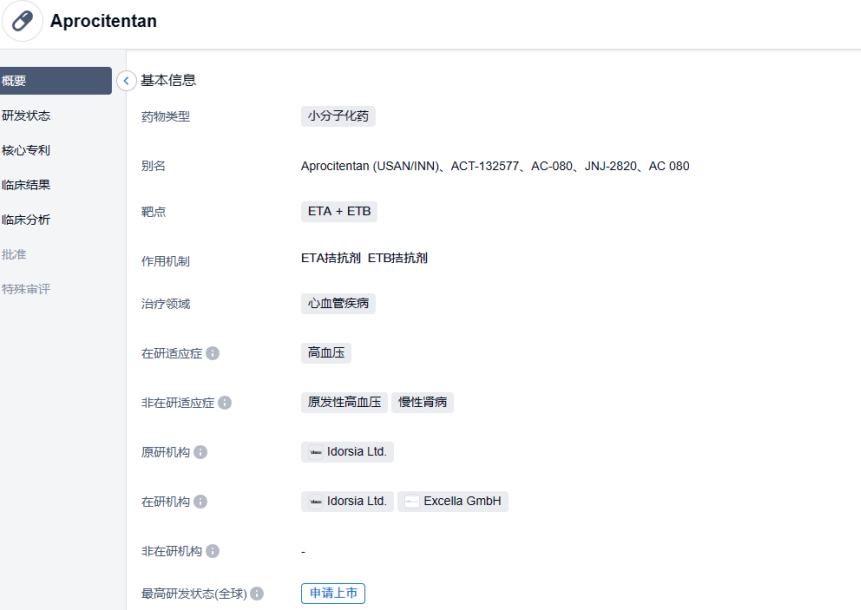The width and height of the screenshot is (861, 610).
Task: Click the 小分子化药 drug type tag
Action: [x=338, y=116]
